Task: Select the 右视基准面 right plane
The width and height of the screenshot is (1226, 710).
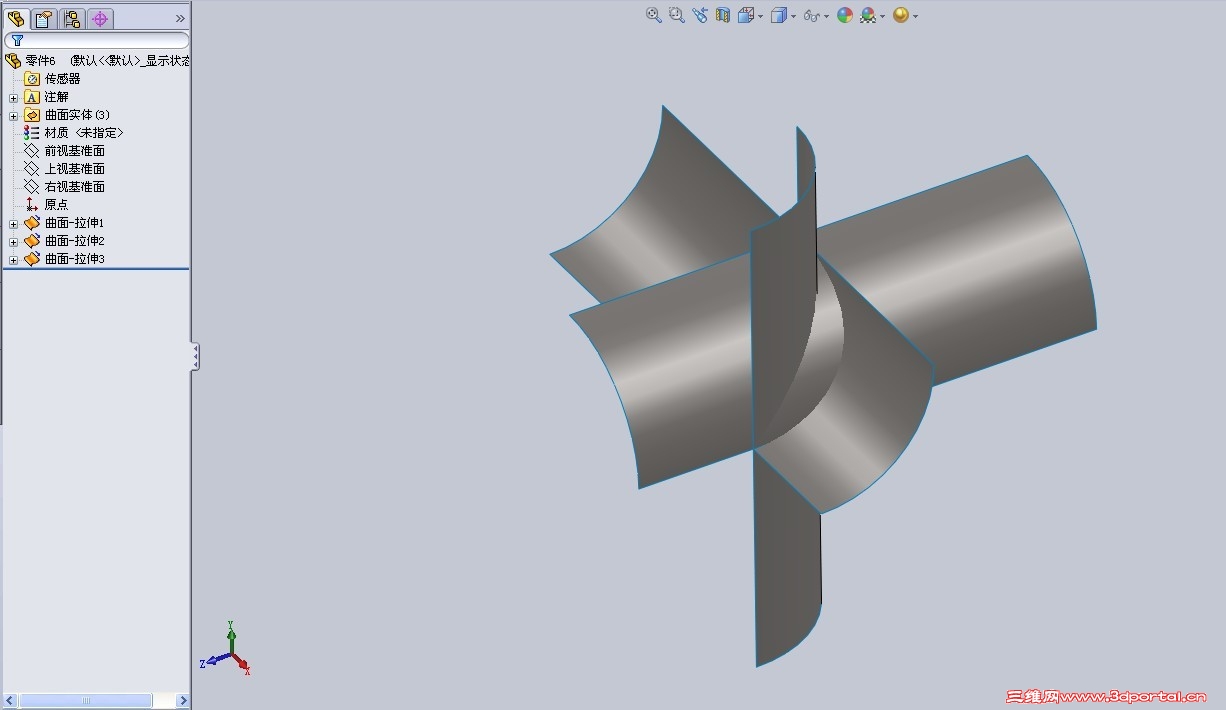Action: coord(74,187)
